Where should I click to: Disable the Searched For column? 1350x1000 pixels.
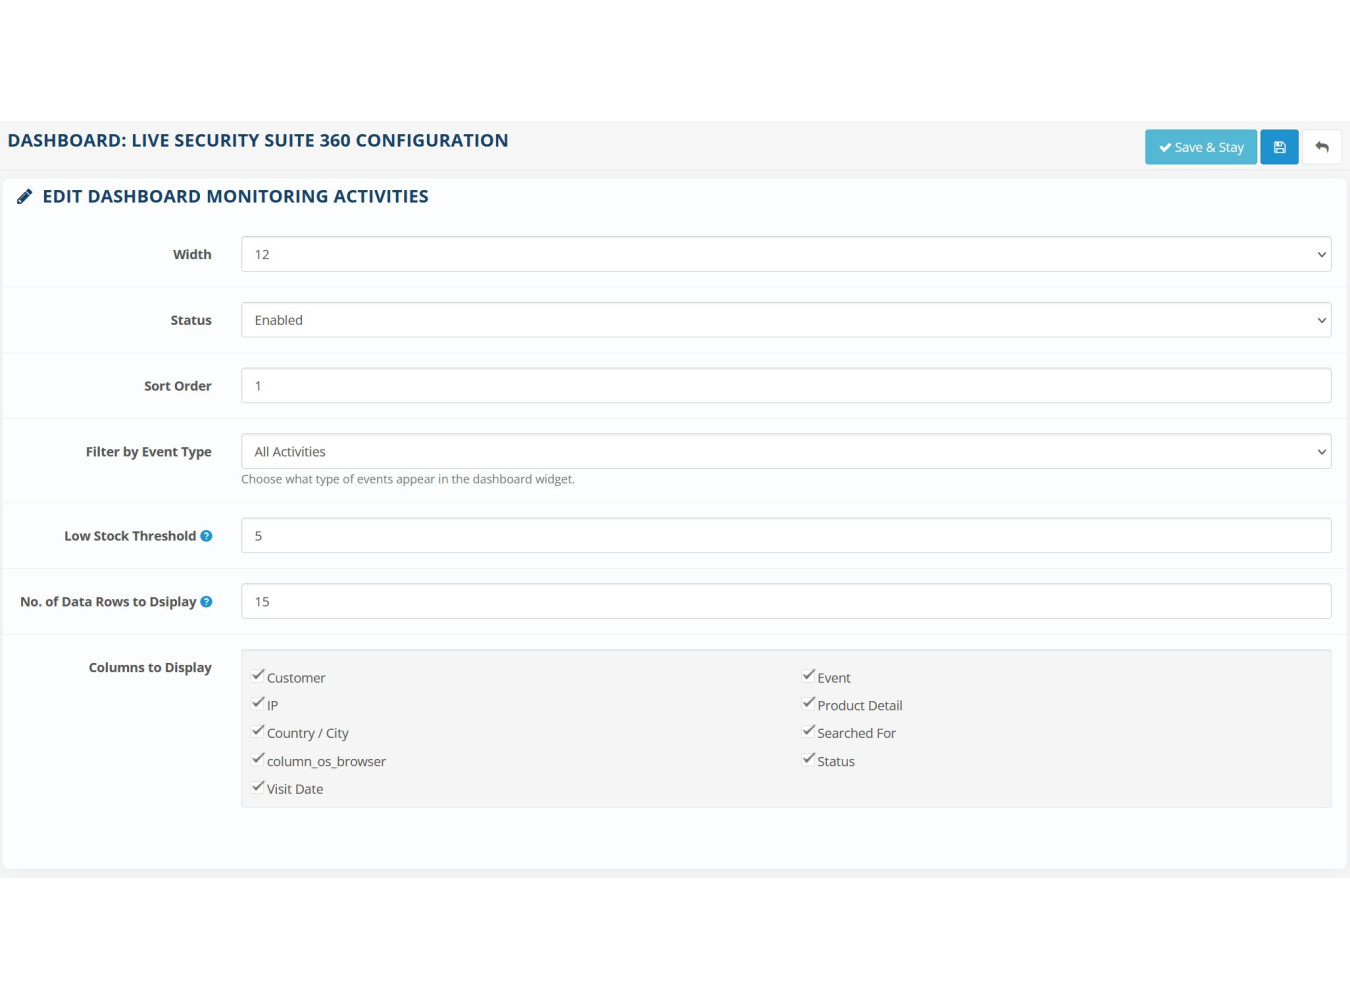coord(808,732)
